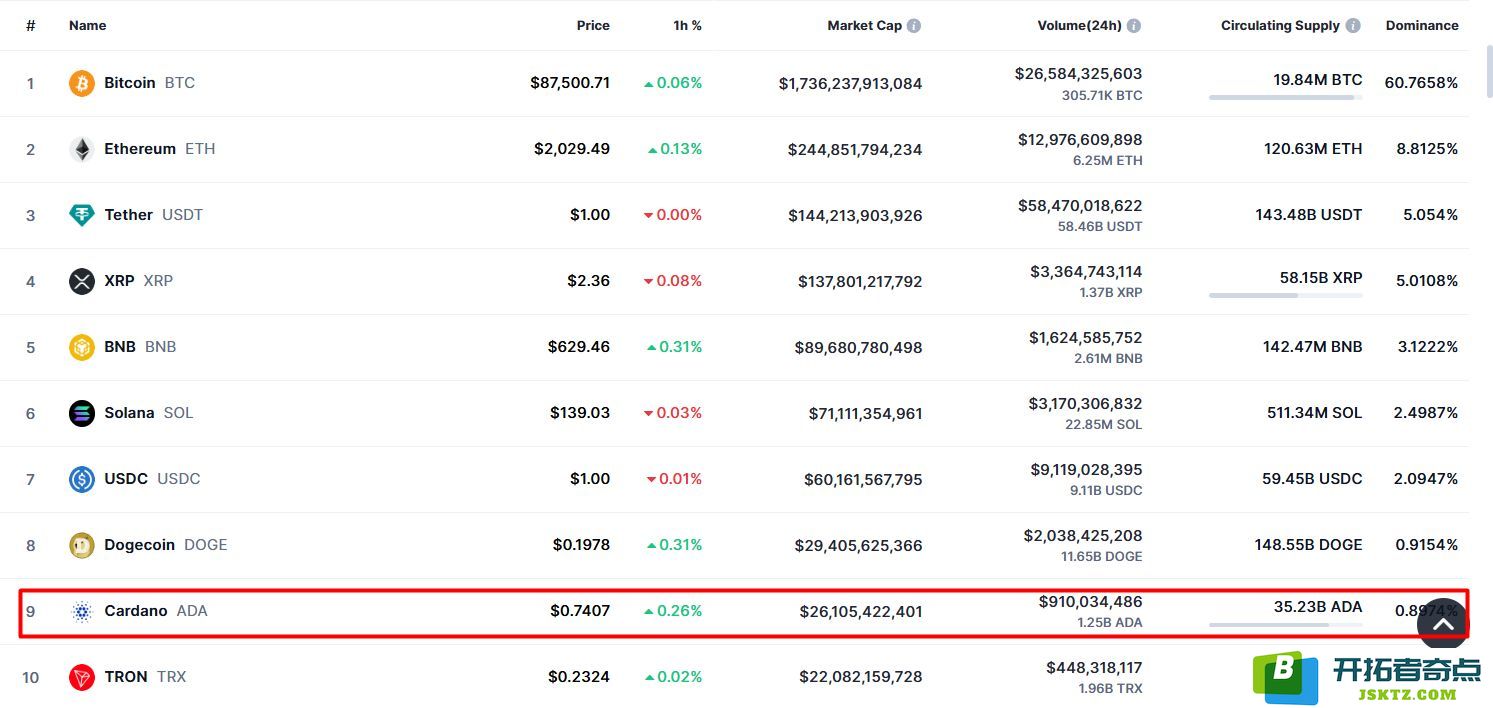Viewport: 1493px width, 708px height.
Task: Click the green Tether logo icon
Action: coord(82,215)
